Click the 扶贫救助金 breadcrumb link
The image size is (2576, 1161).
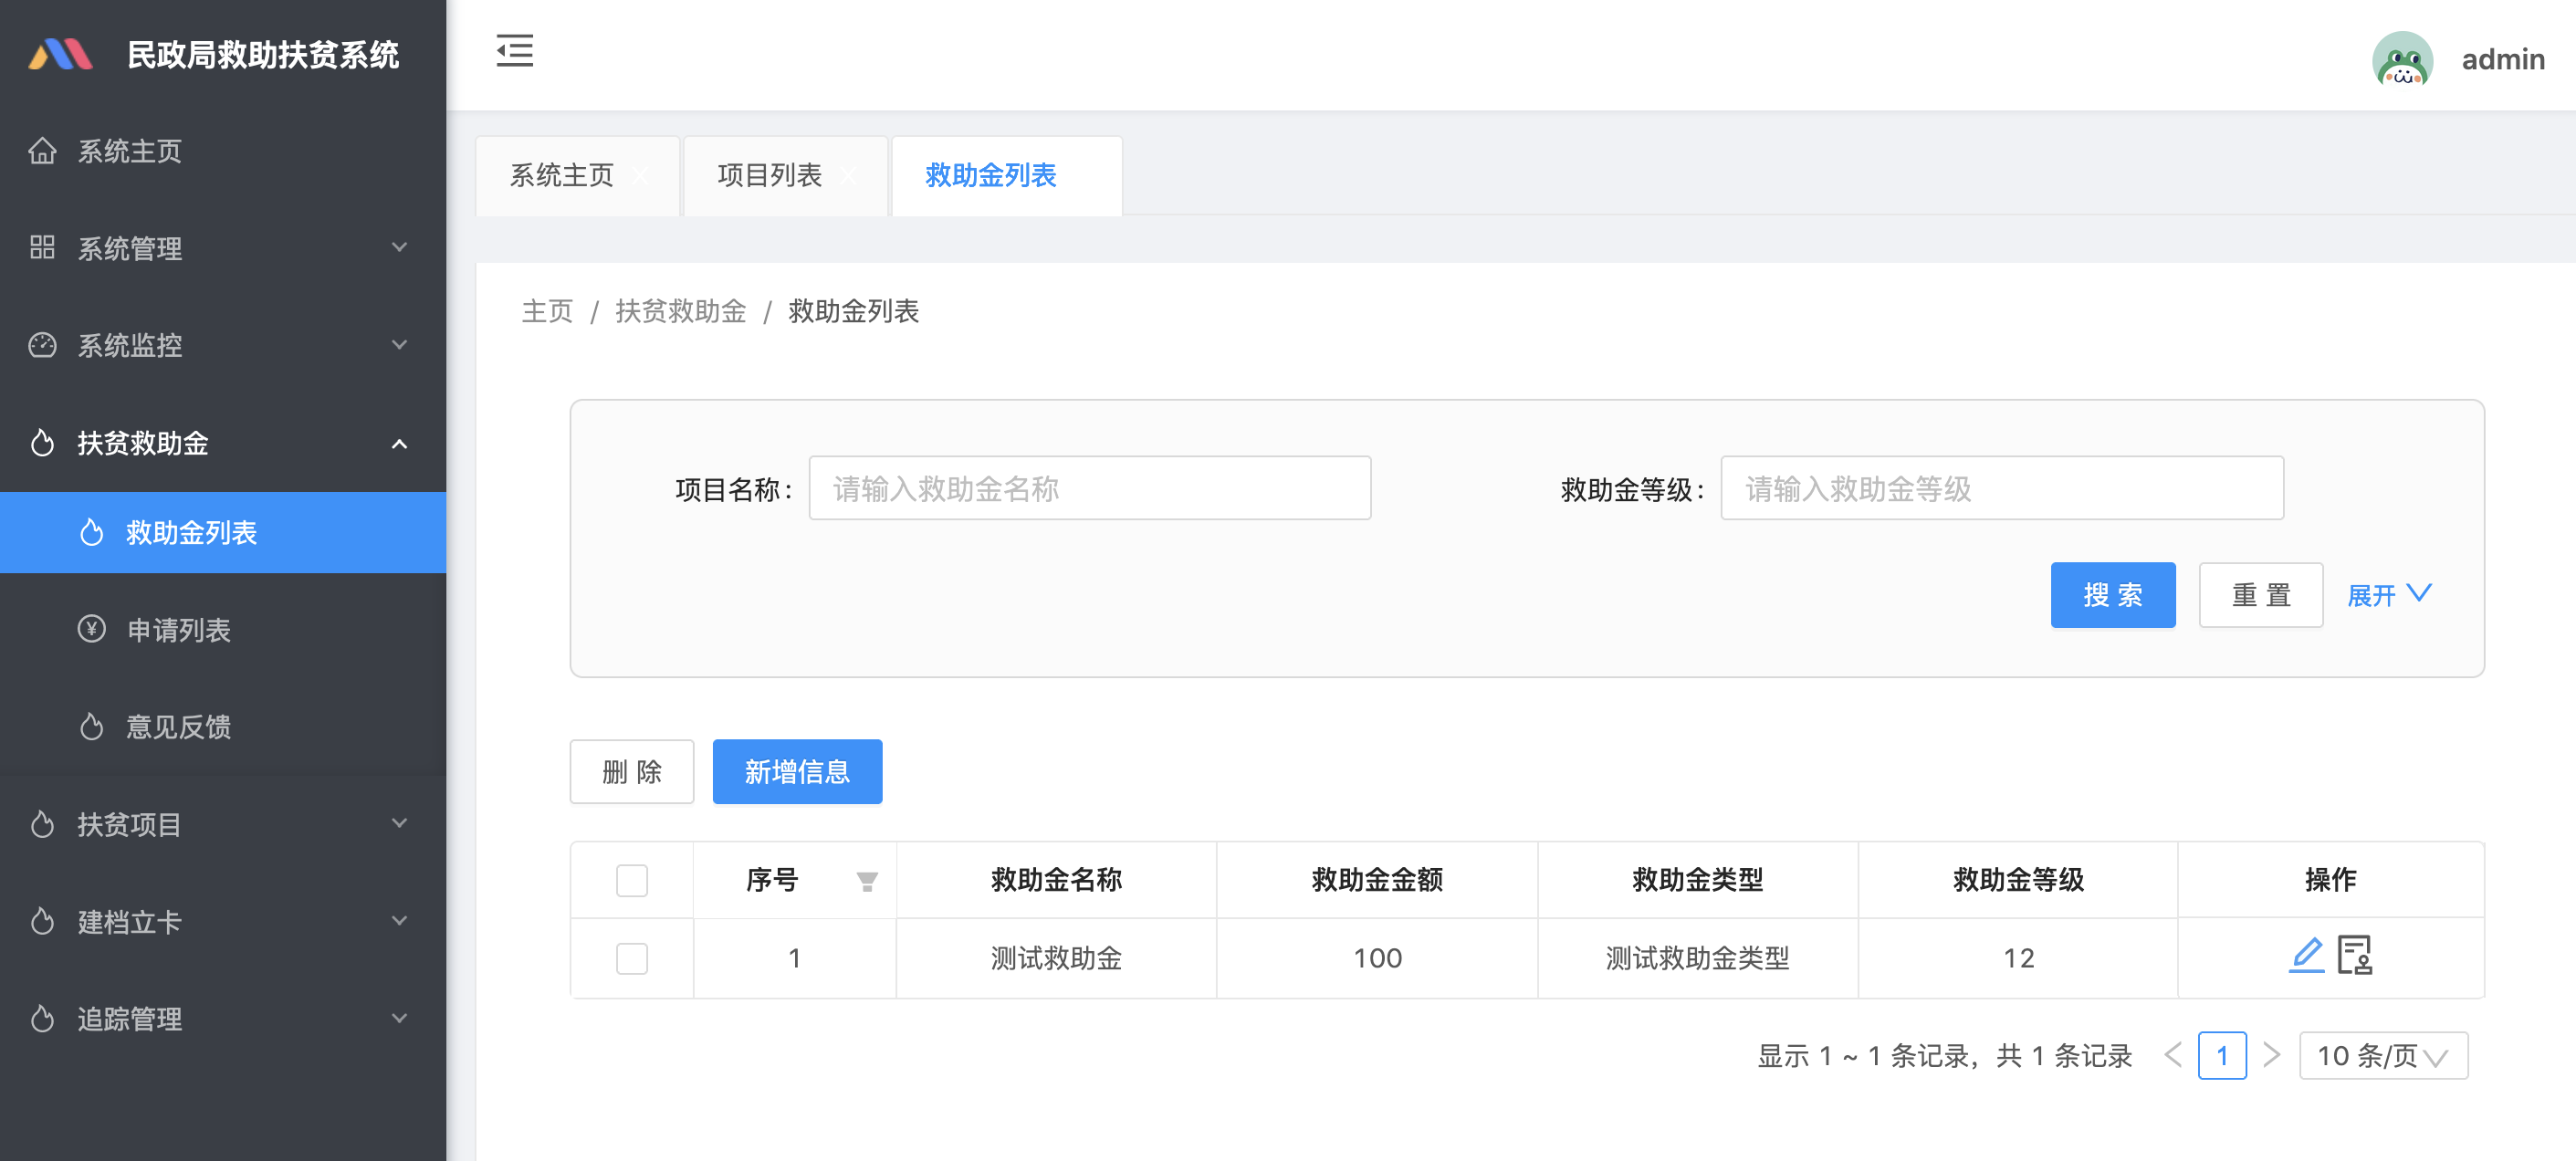pos(681,311)
